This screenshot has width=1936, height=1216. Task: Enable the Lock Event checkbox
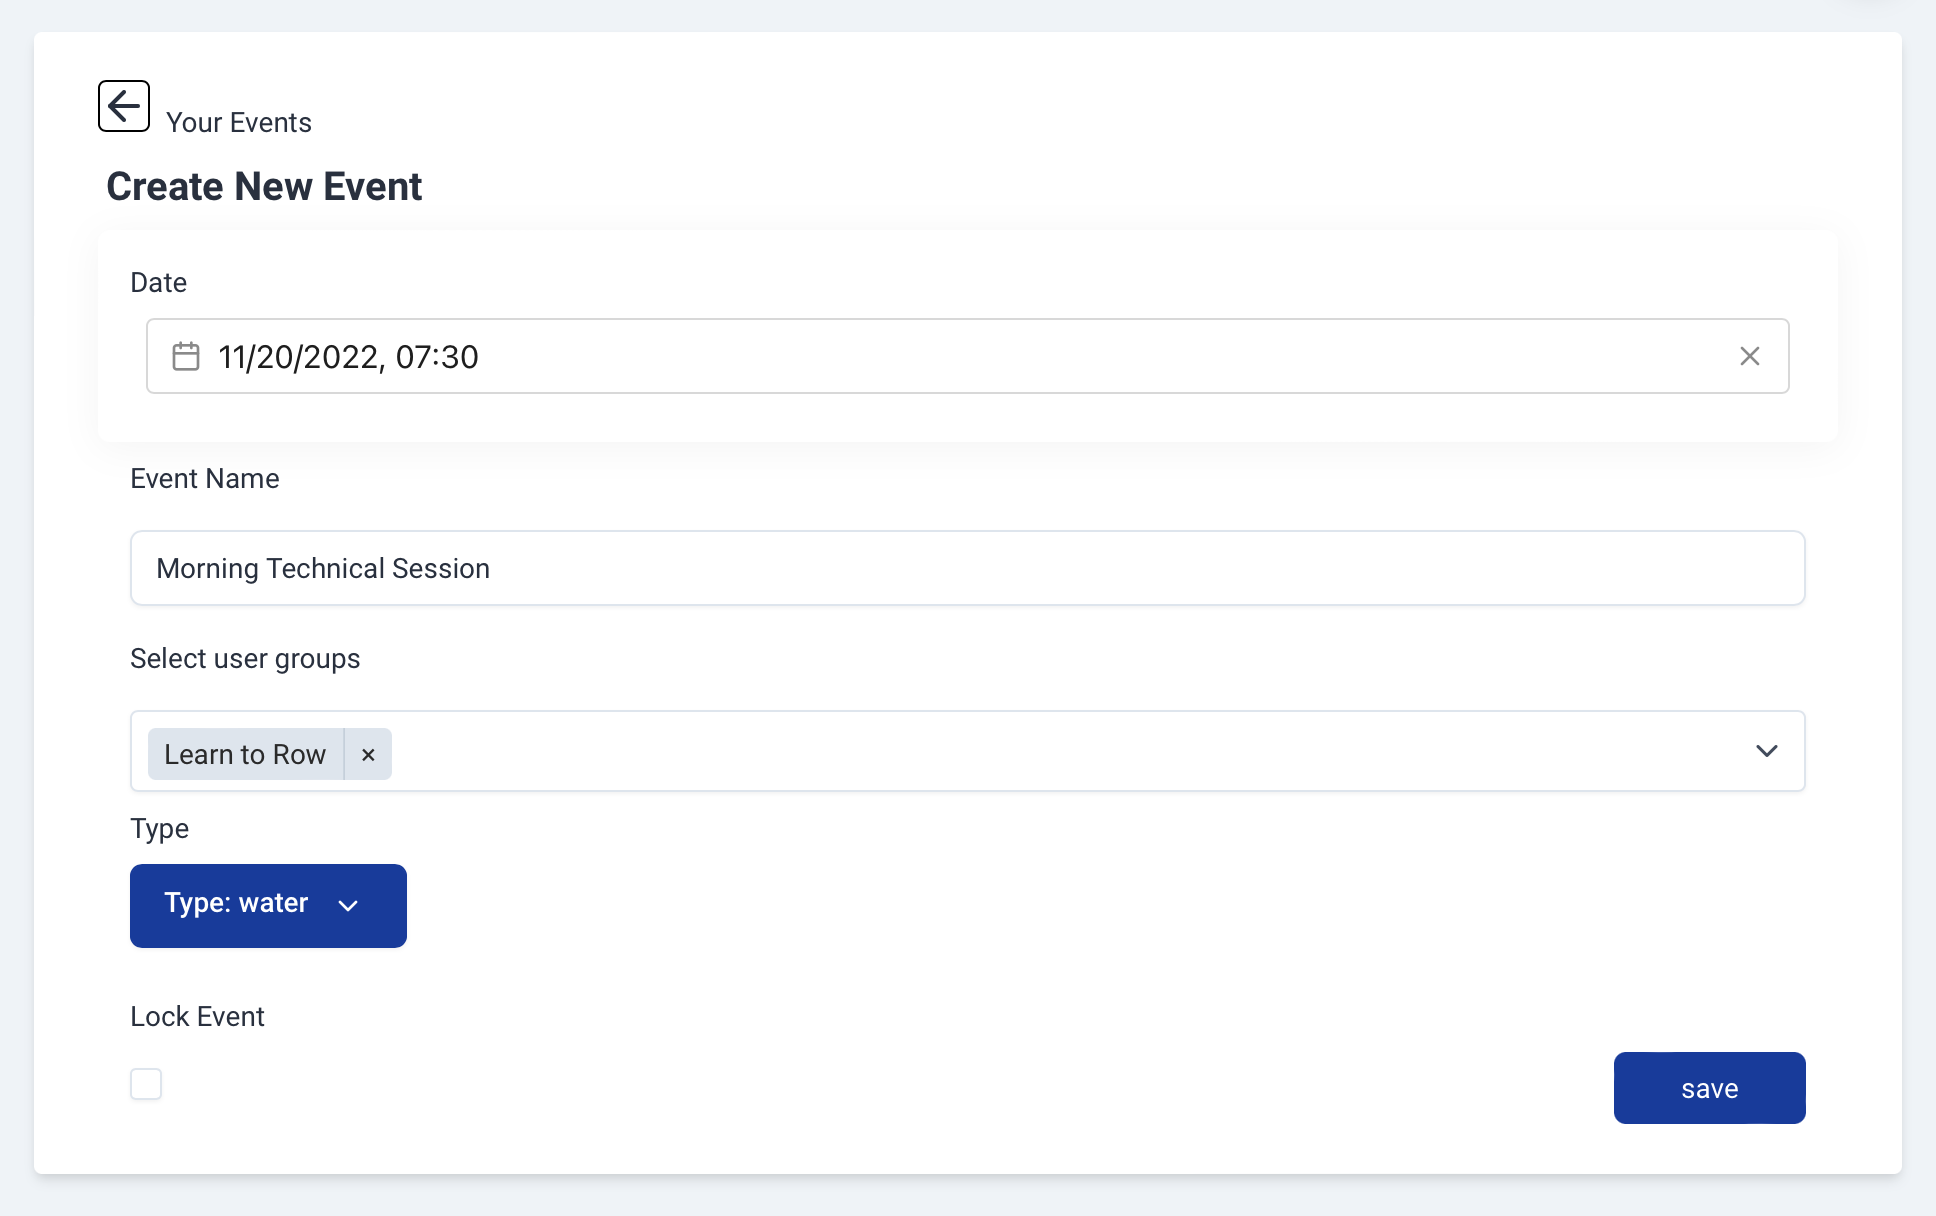tap(146, 1084)
